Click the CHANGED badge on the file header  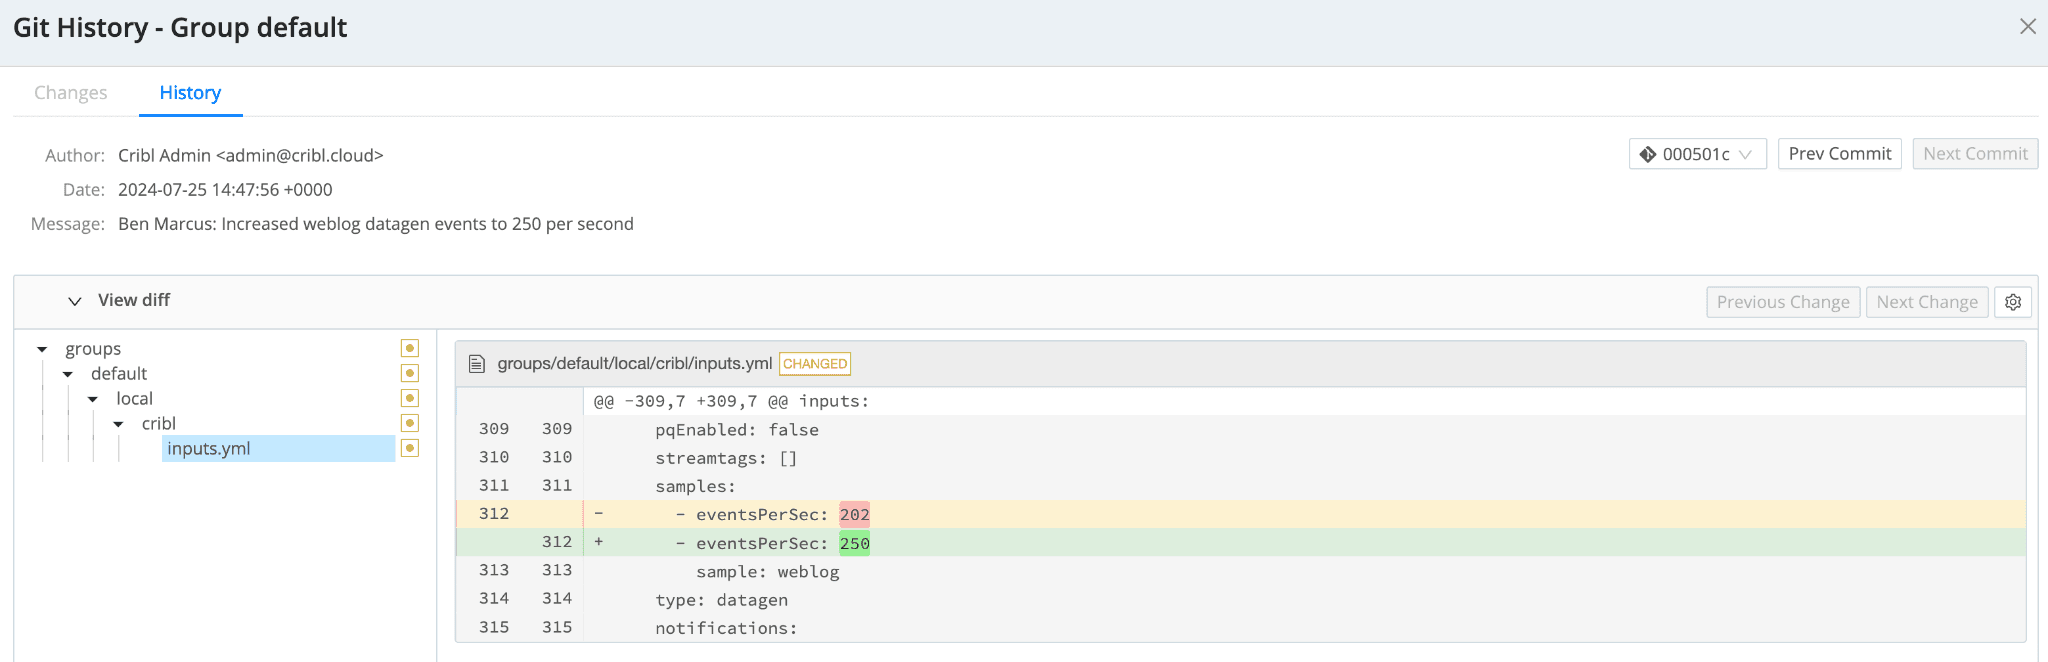(x=814, y=364)
